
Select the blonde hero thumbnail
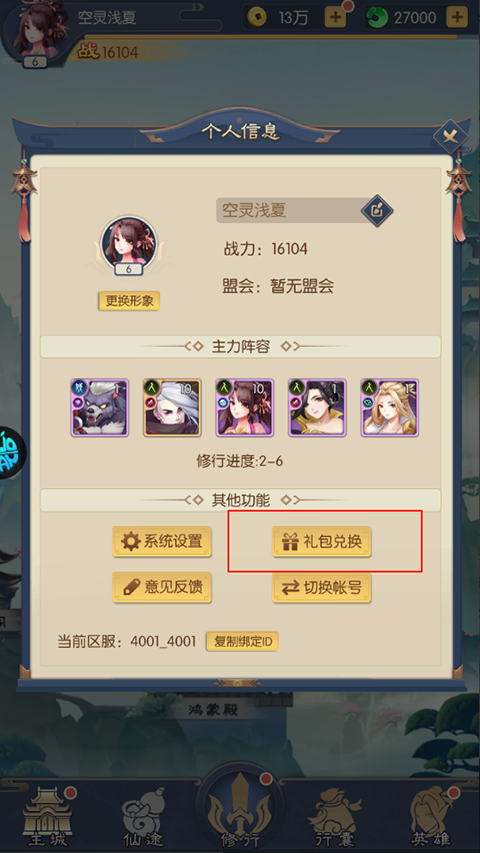390,408
